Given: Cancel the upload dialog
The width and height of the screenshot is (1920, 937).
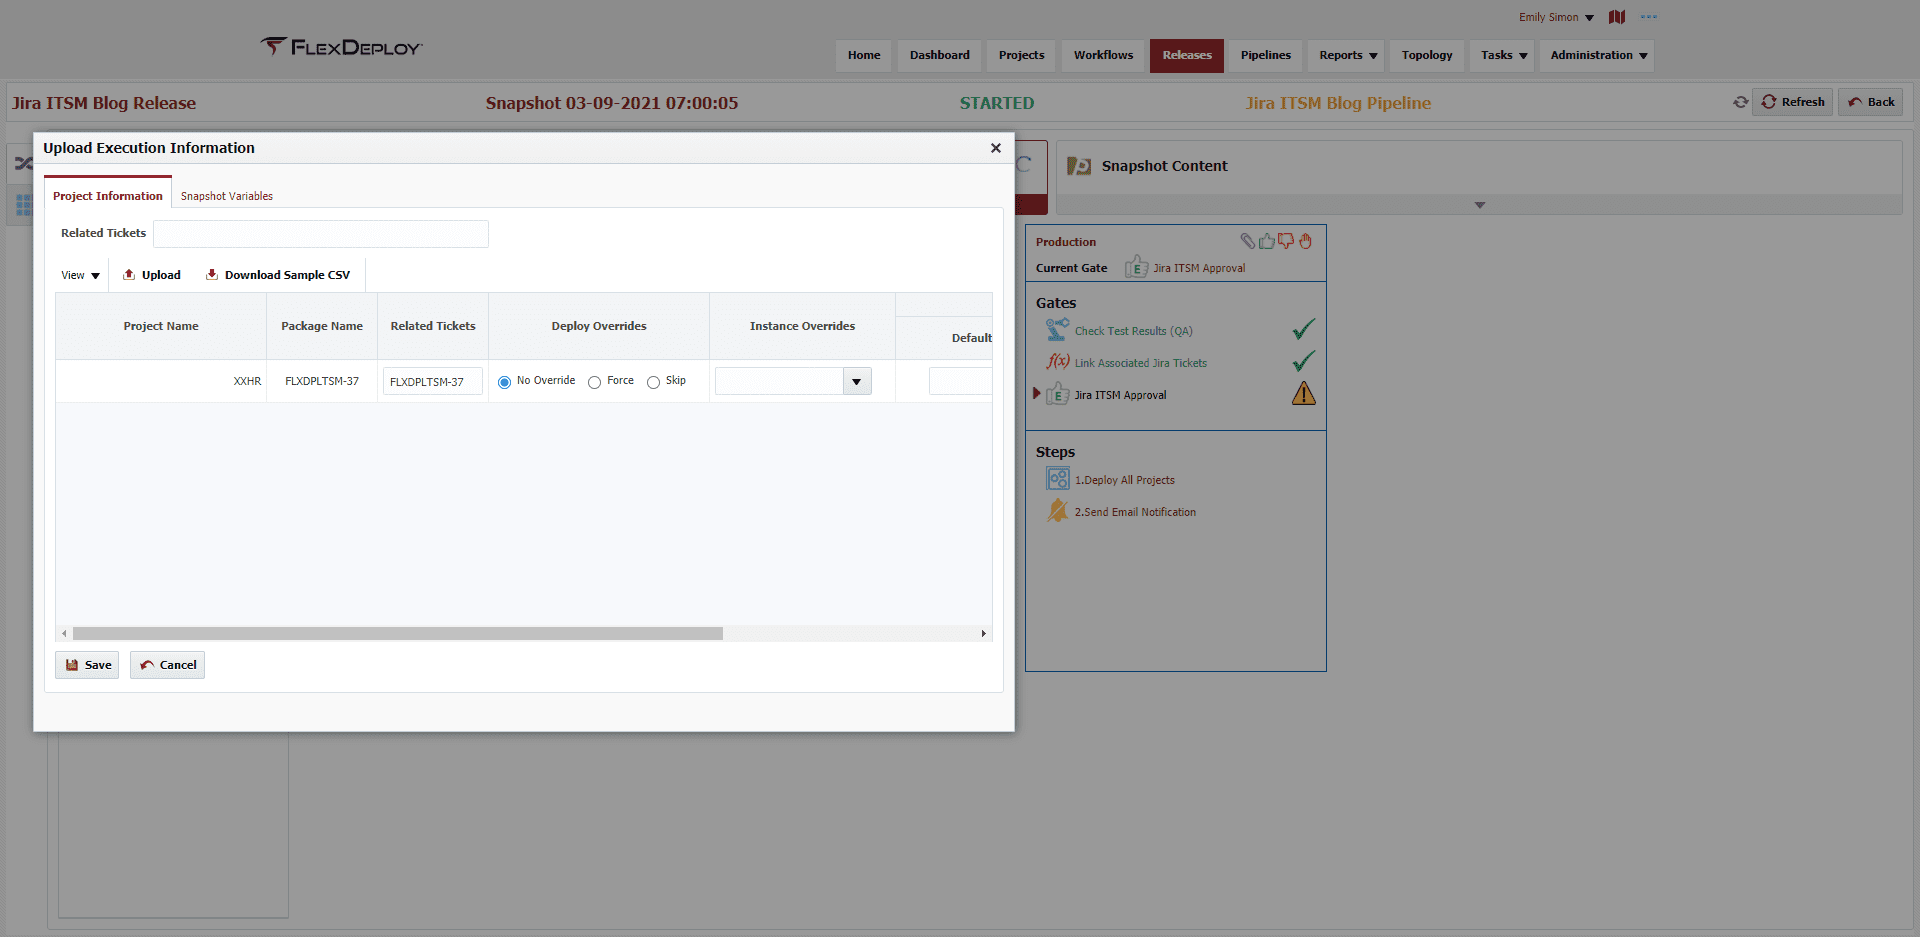Looking at the screenshot, I should [x=167, y=665].
